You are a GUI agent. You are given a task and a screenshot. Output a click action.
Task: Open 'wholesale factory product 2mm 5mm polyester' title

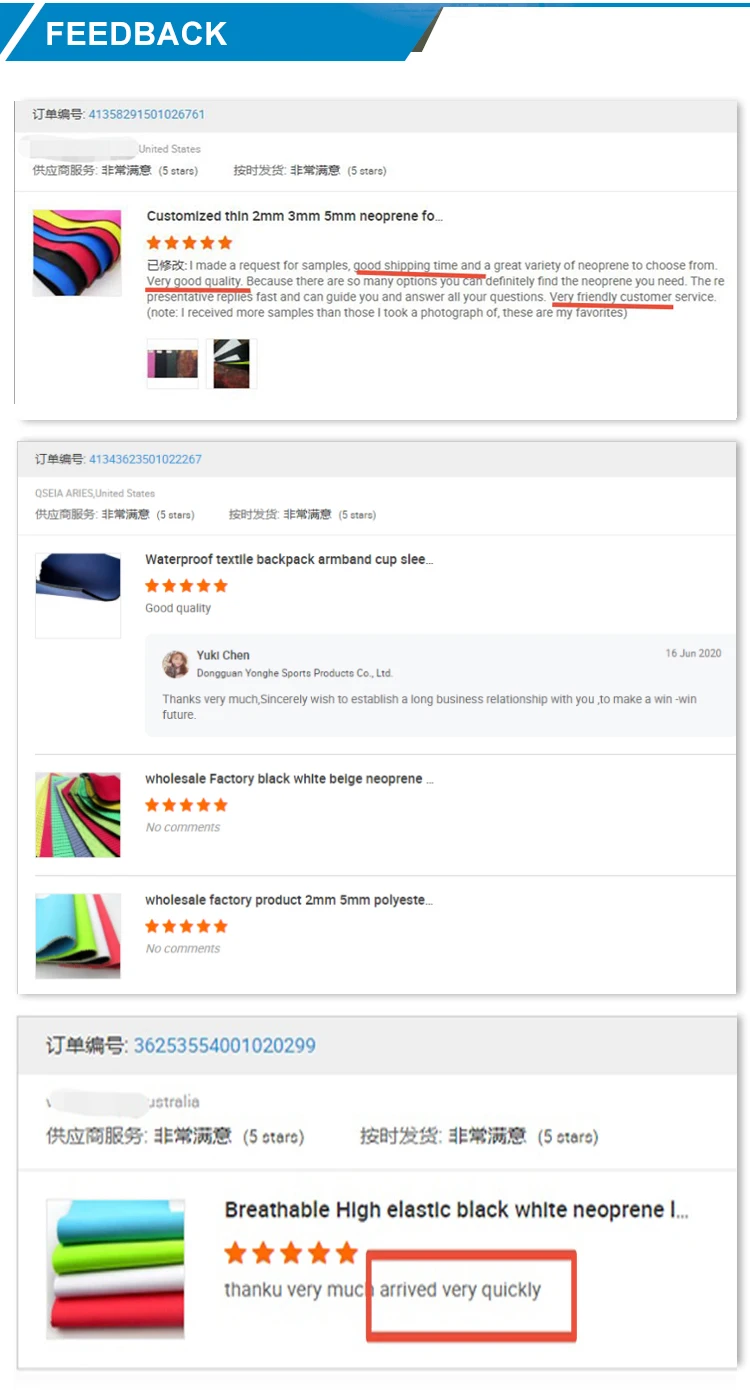[289, 901]
